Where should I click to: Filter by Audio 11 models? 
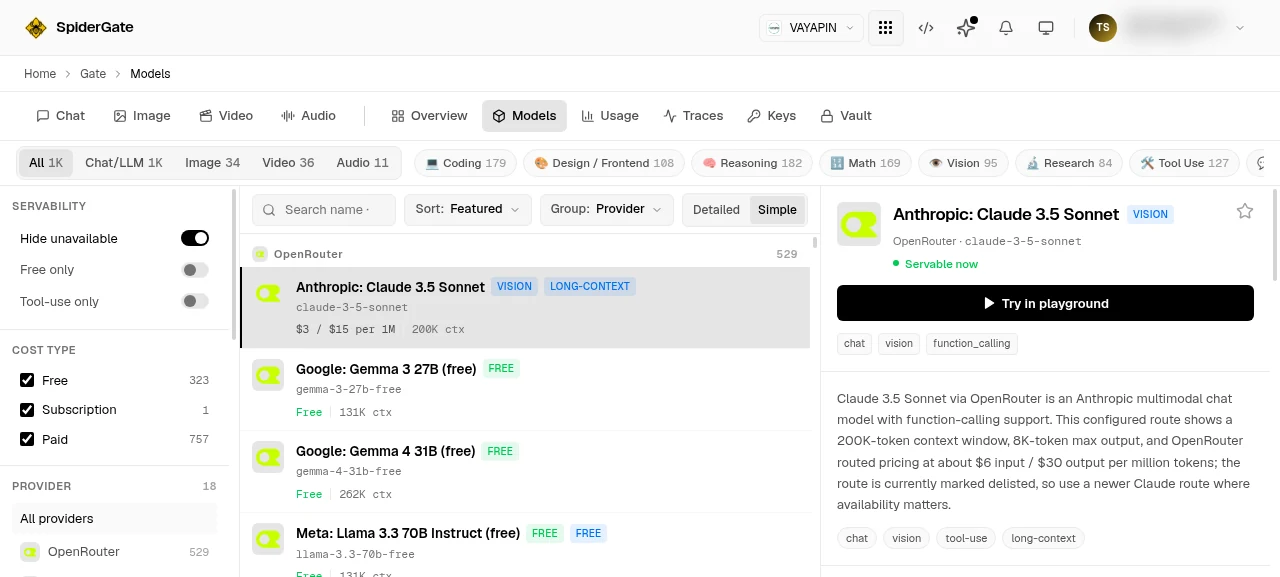(362, 163)
